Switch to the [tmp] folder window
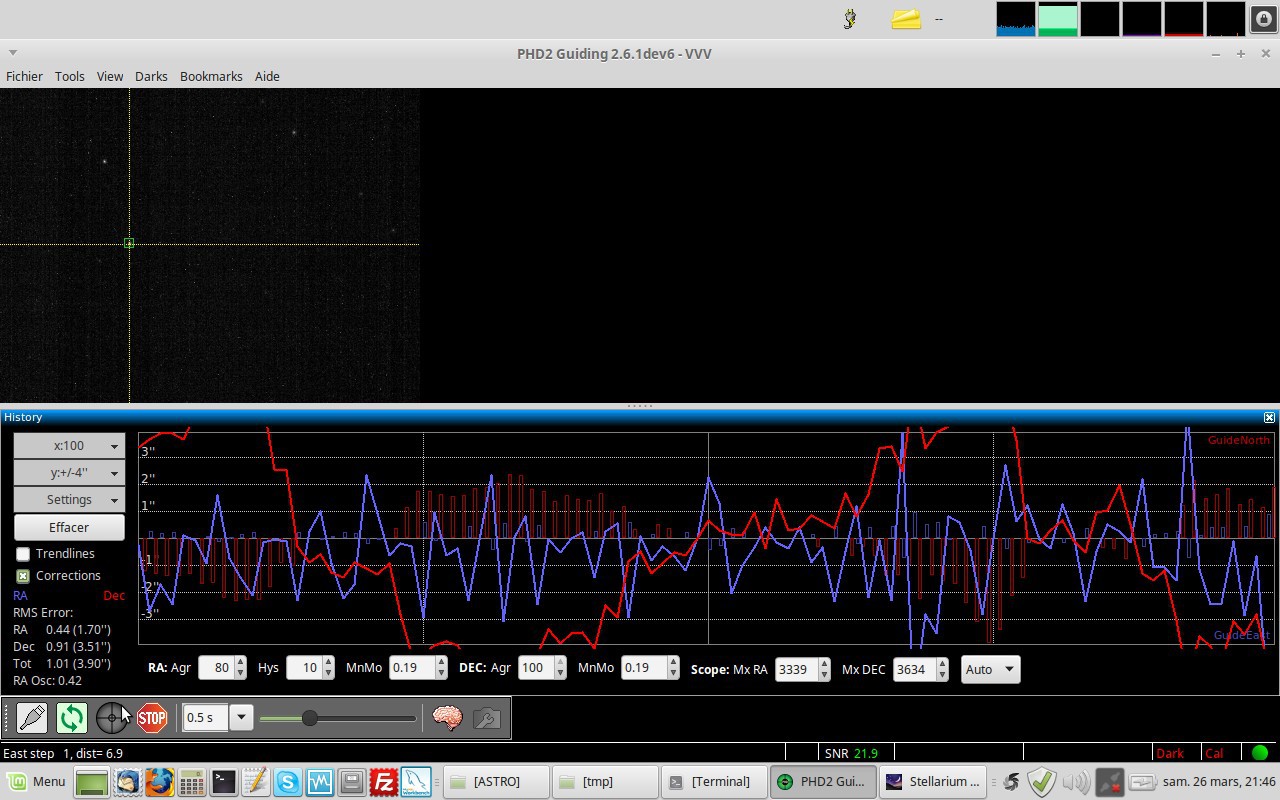Screen dimensions: 1280x800 (606, 782)
